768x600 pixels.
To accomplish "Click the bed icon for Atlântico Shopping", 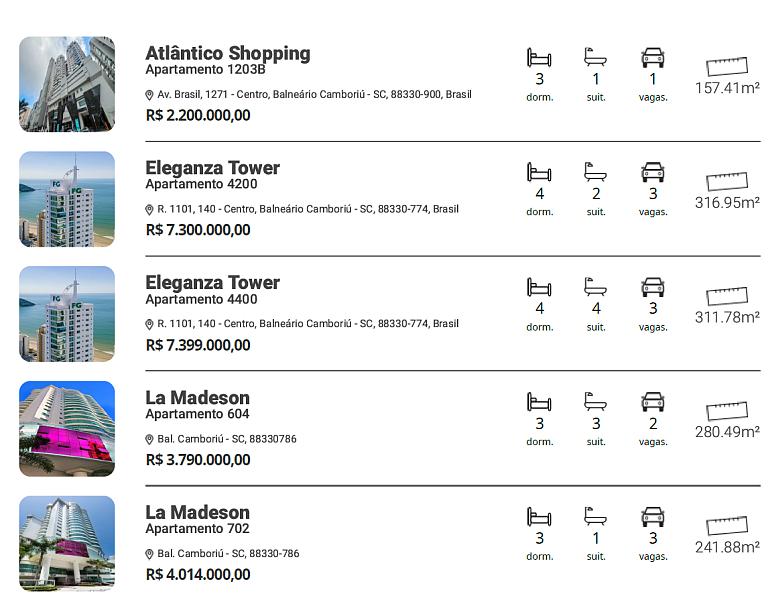I will click(x=539, y=58).
